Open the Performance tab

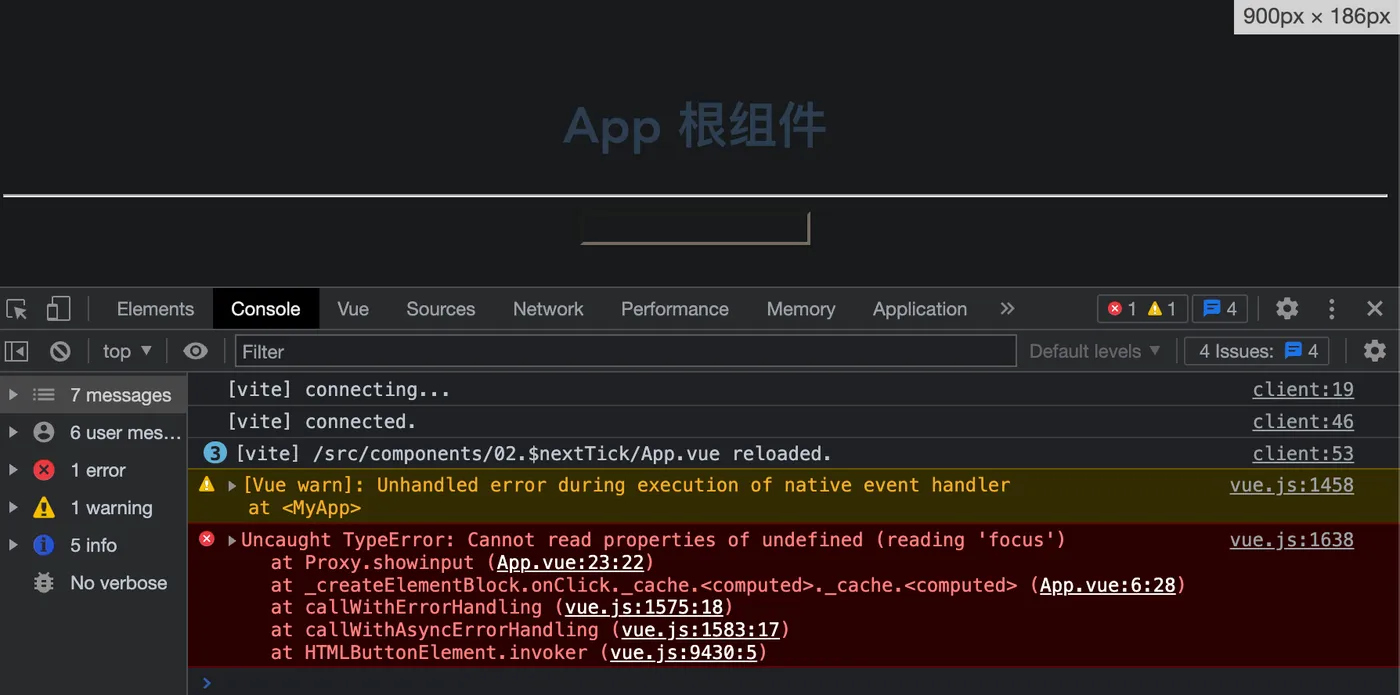click(674, 309)
